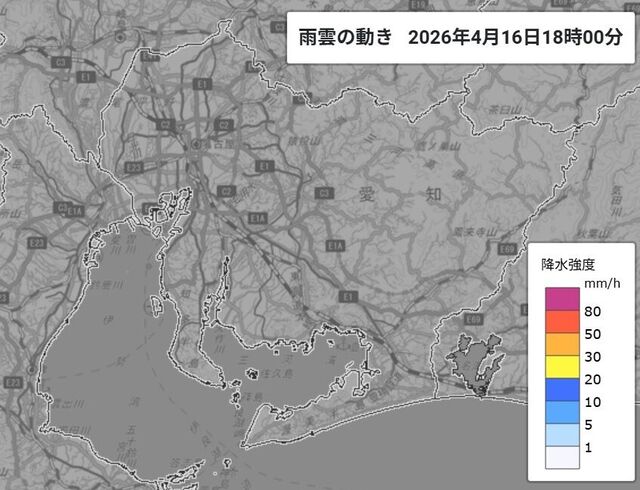
Task: Click the orange 30–50 mm/h legend swatch
Action: [562, 344]
